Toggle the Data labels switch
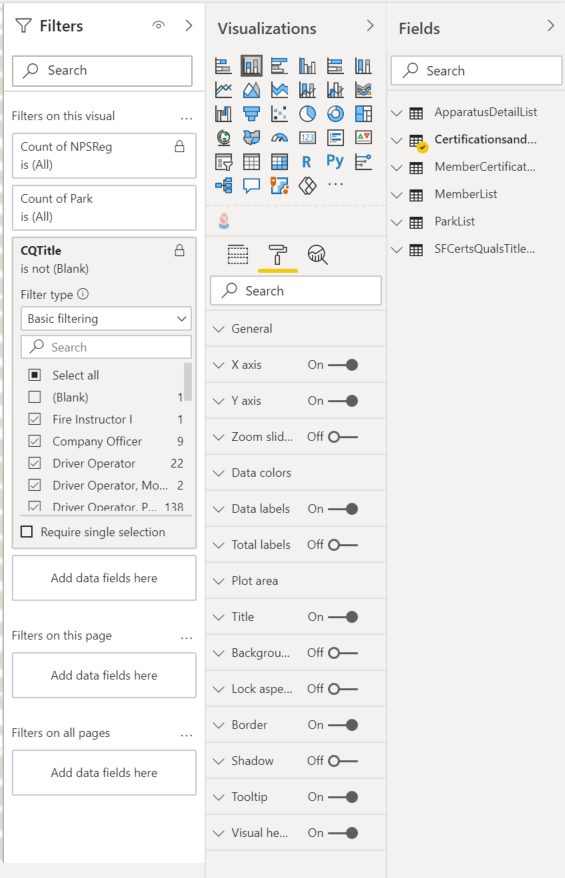Viewport: 565px width, 878px height. point(343,509)
